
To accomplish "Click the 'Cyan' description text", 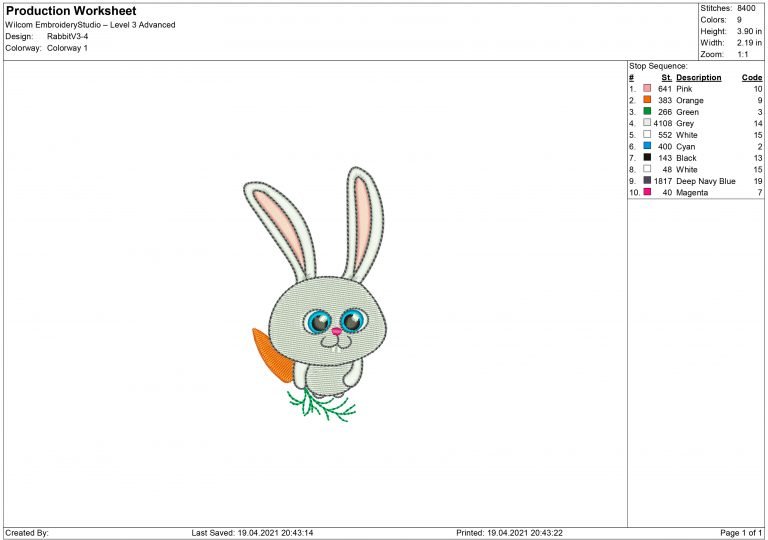I will [x=685, y=147].
